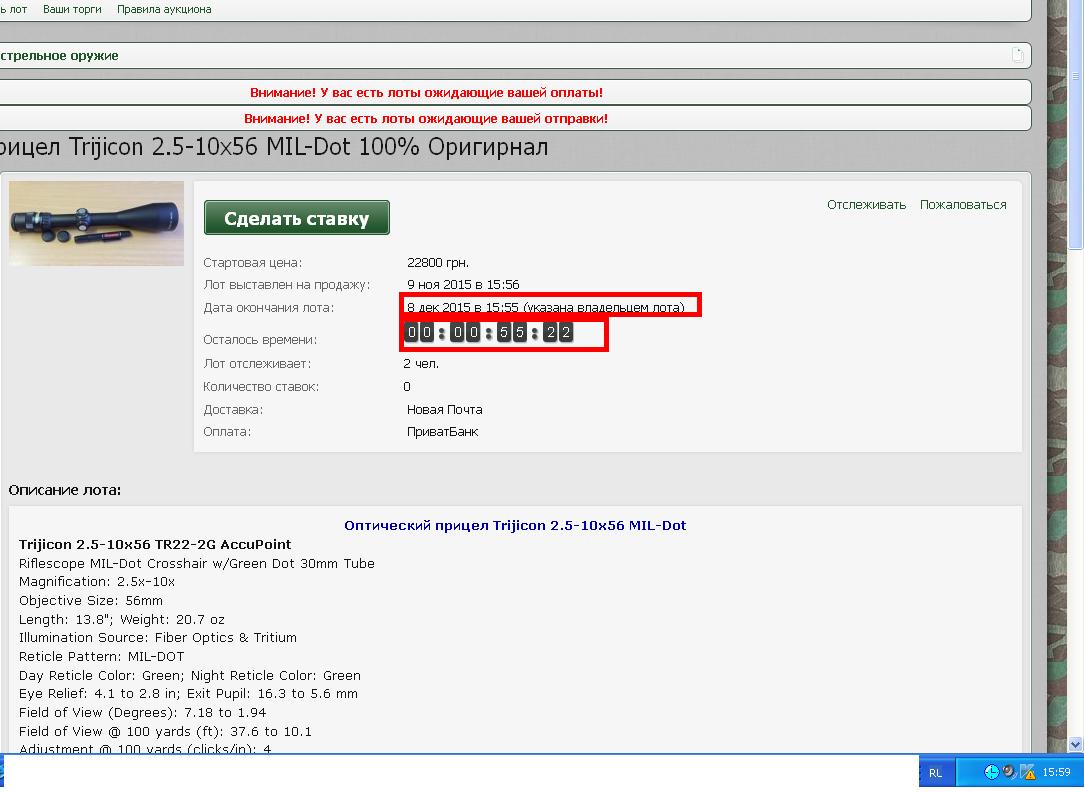The height and width of the screenshot is (792, 1084).
Task: Click the Day Reticle Color line
Action: click(189, 675)
